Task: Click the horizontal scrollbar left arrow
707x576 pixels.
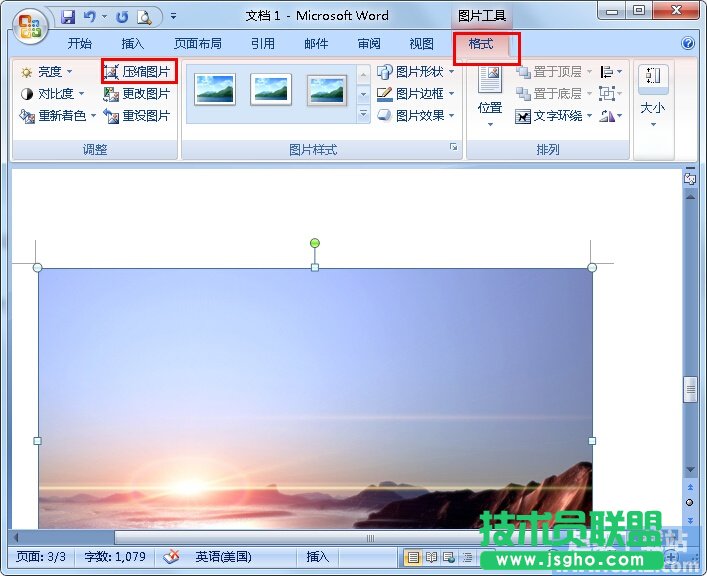Action: 16,537
